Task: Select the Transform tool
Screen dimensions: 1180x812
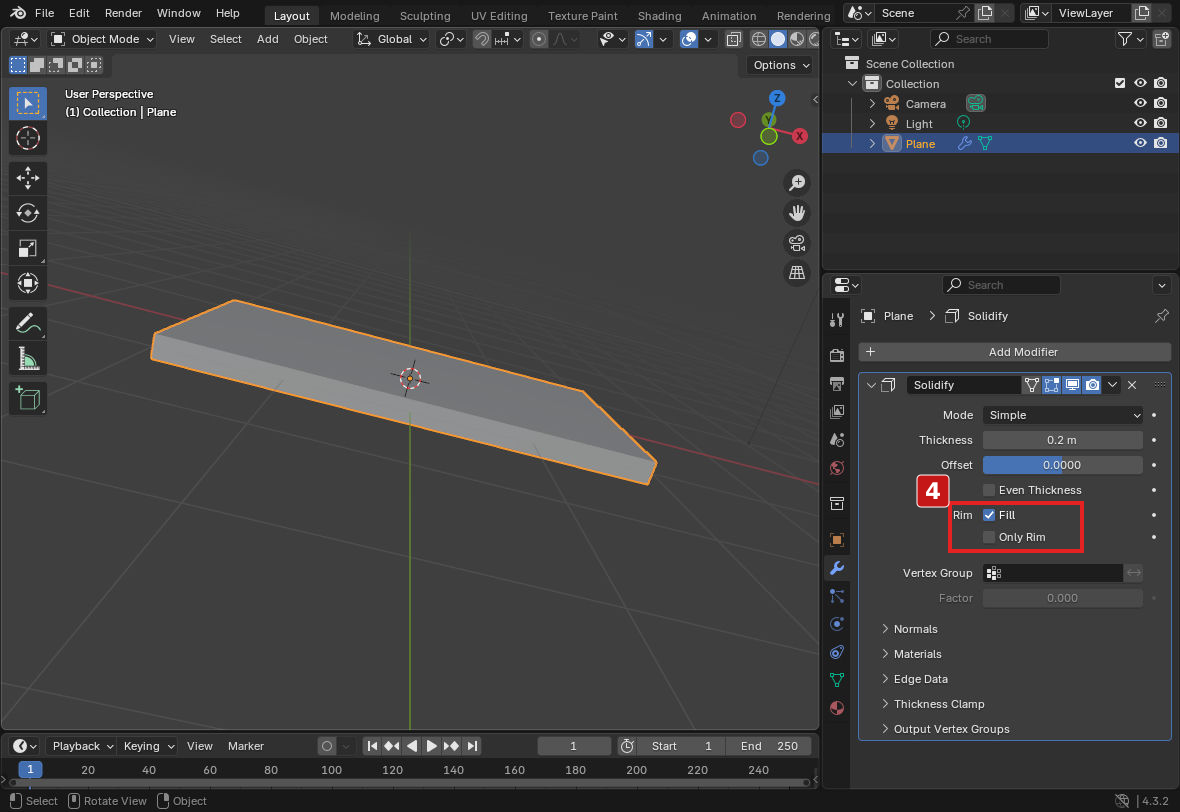Action: pyautogui.click(x=28, y=284)
